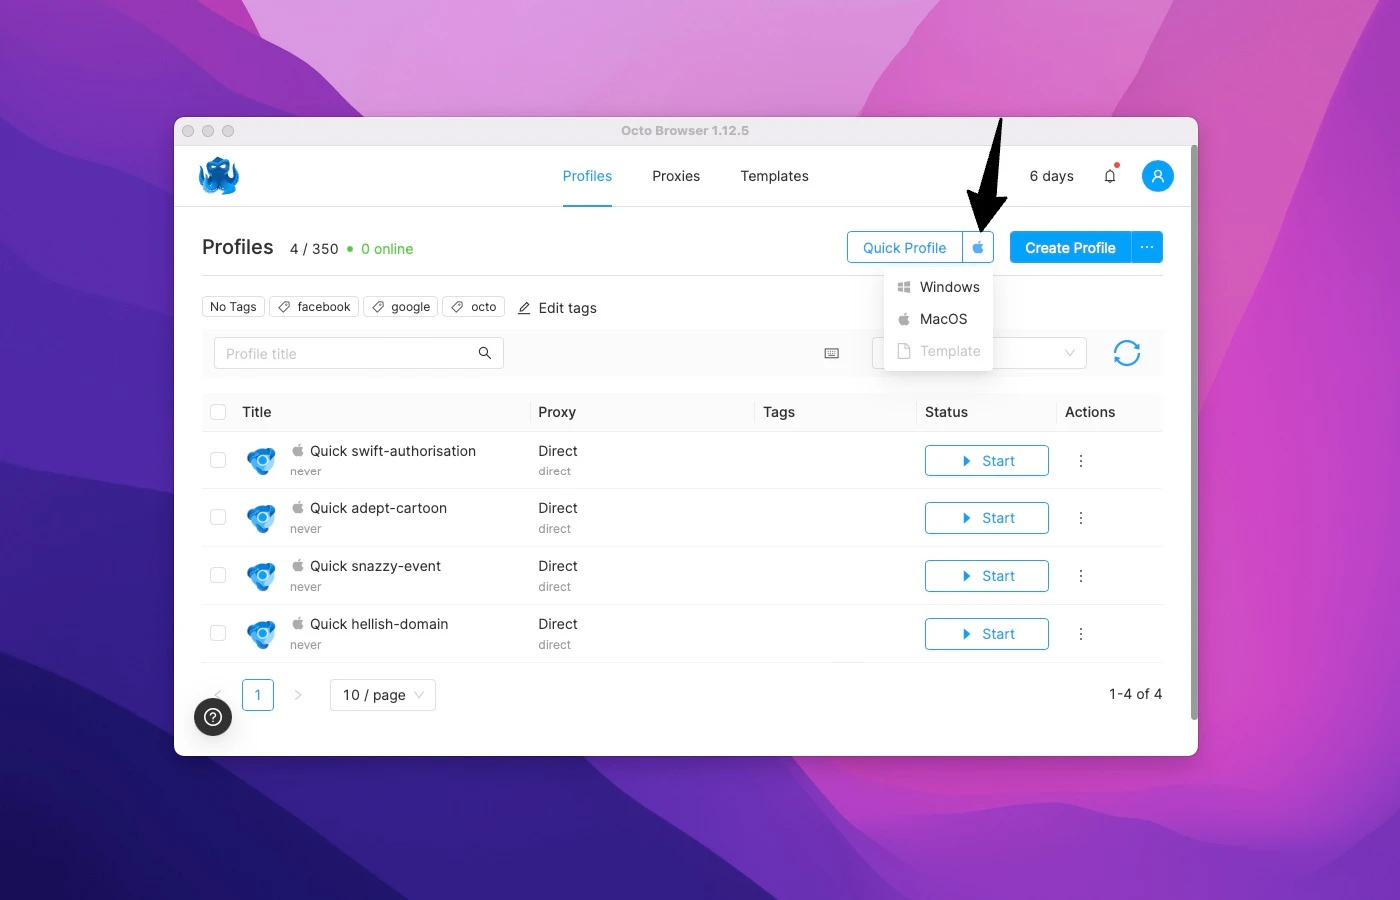1400x900 pixels.
Task: Select MacOS from the Quick Profile menu
Action: (x=941, y=319)
